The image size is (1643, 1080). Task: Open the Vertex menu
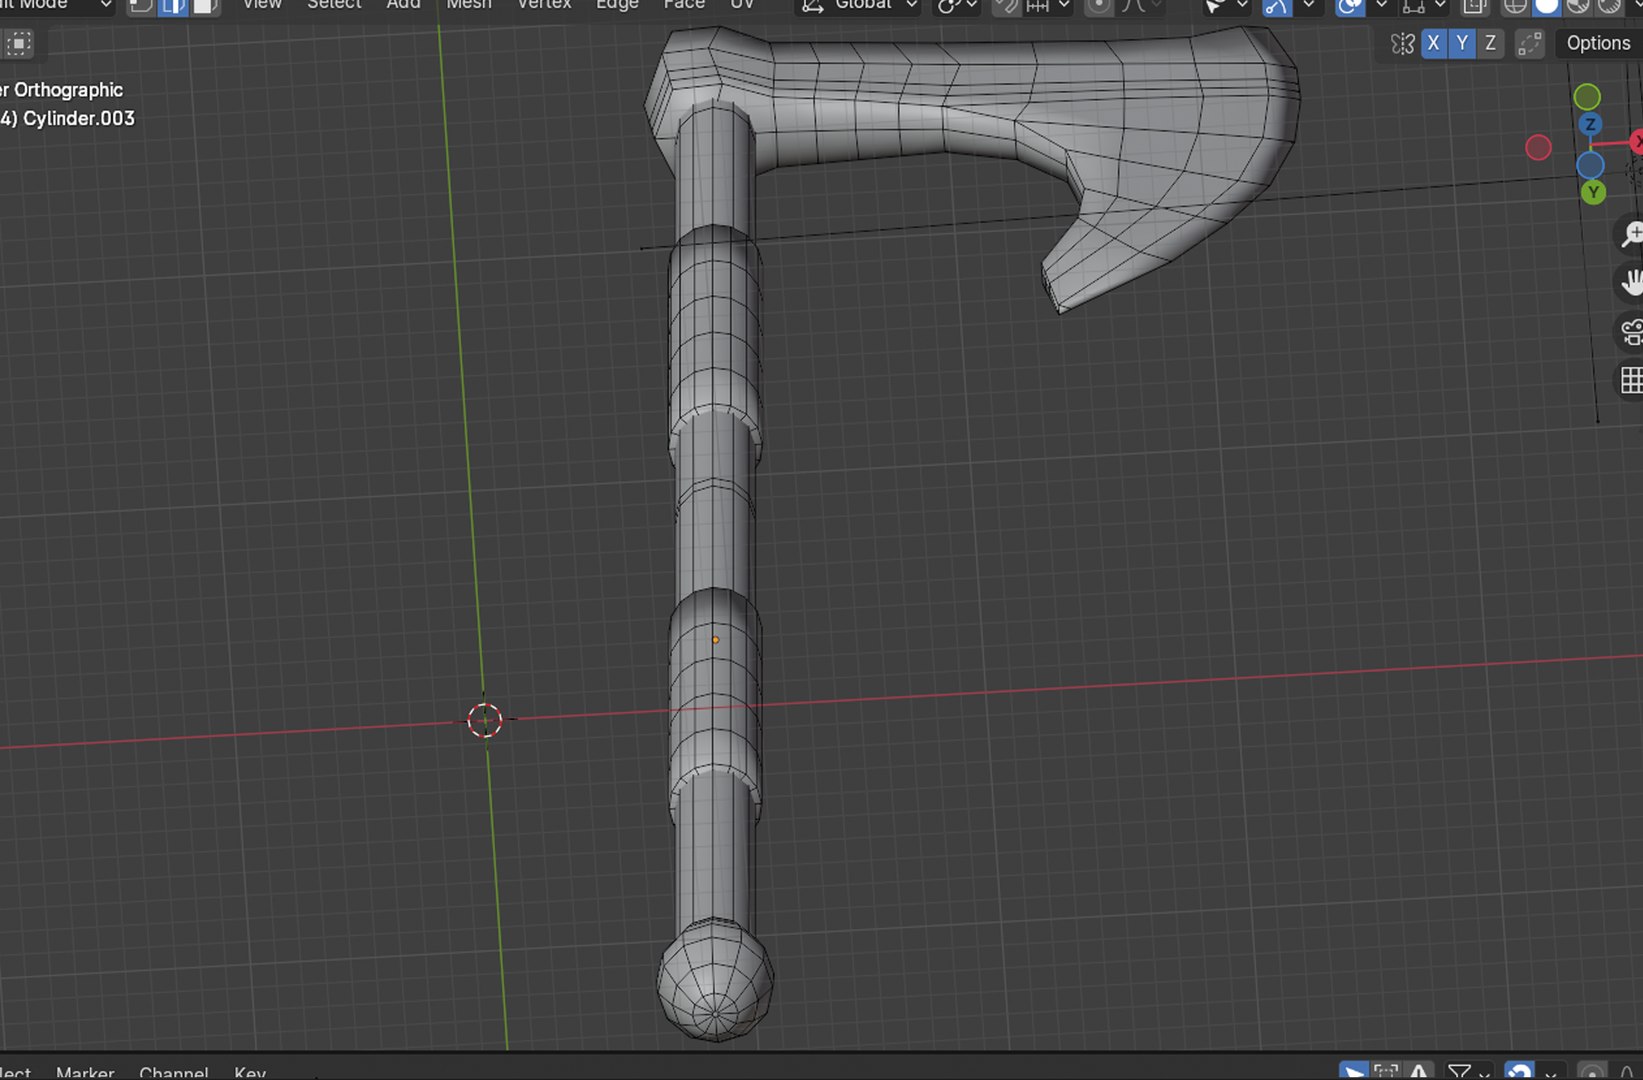[544, 5]
